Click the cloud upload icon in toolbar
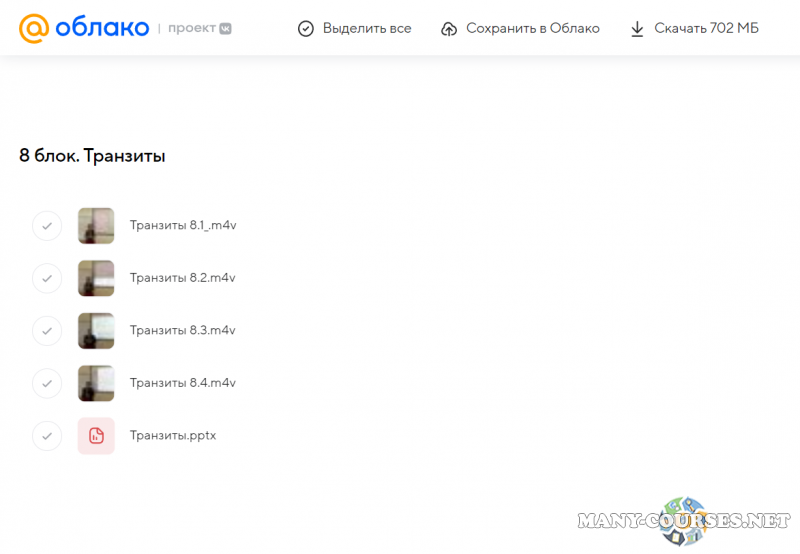Screen dimensions: 800x554 [x=450, y=29]
